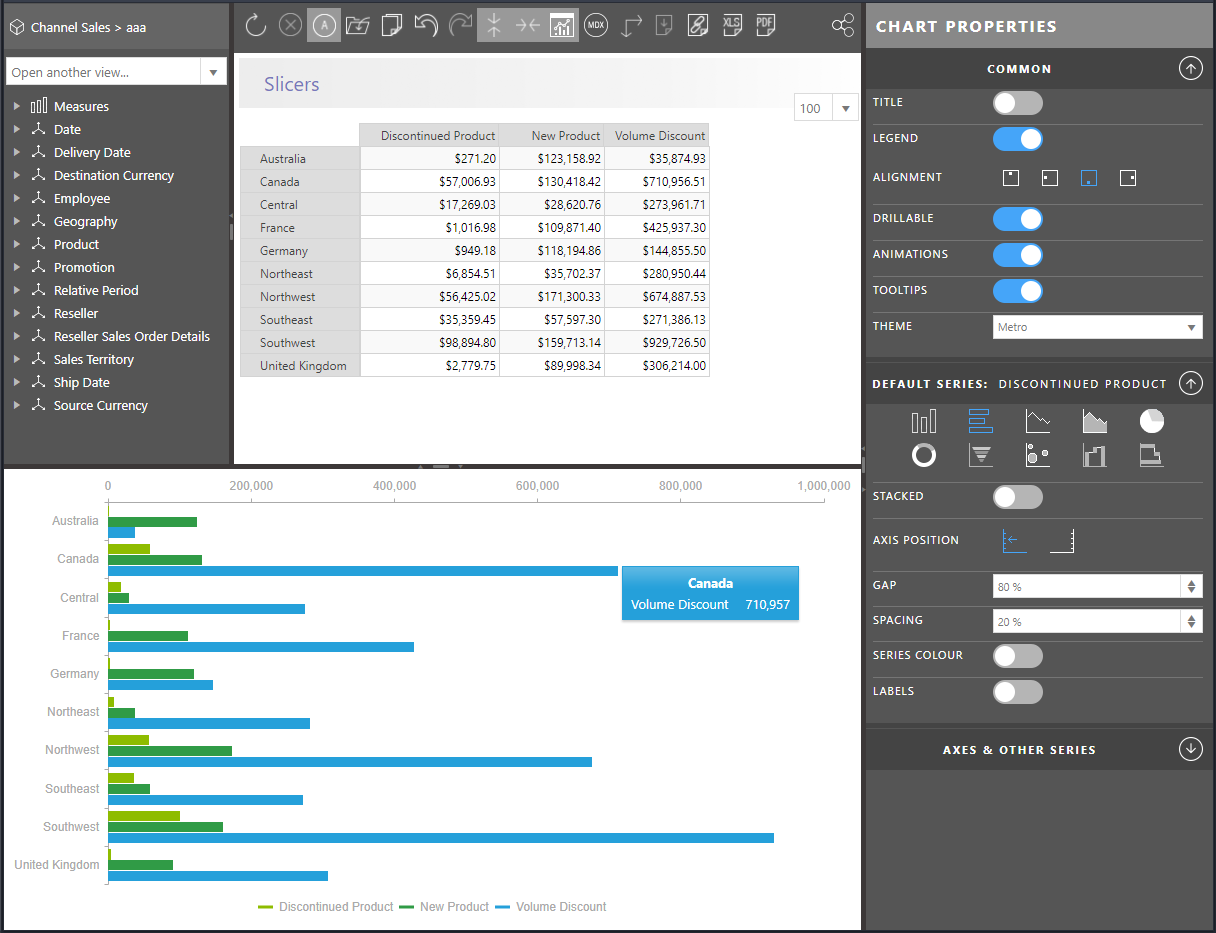Click the MDX query icon
Image resolution: width=1216 pixels, height=933 pixels.
[x=596, y=26]
